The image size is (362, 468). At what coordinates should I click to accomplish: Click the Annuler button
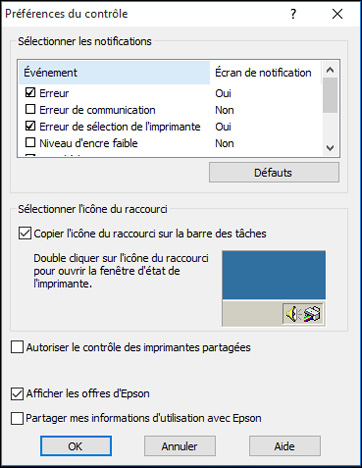[180, 446]
